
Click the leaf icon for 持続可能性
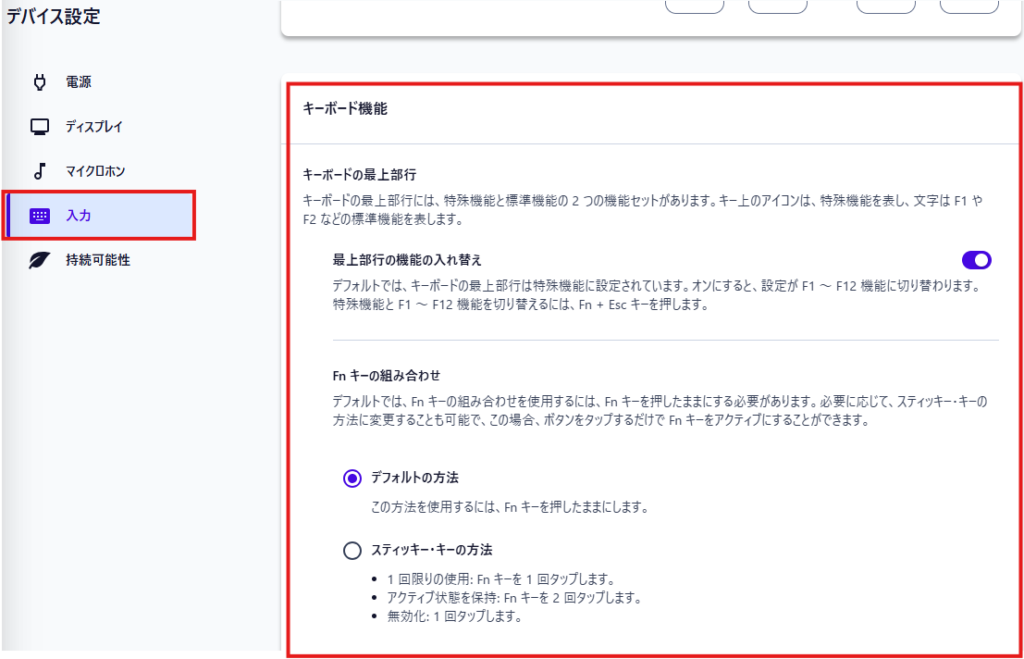click(41, 261)
